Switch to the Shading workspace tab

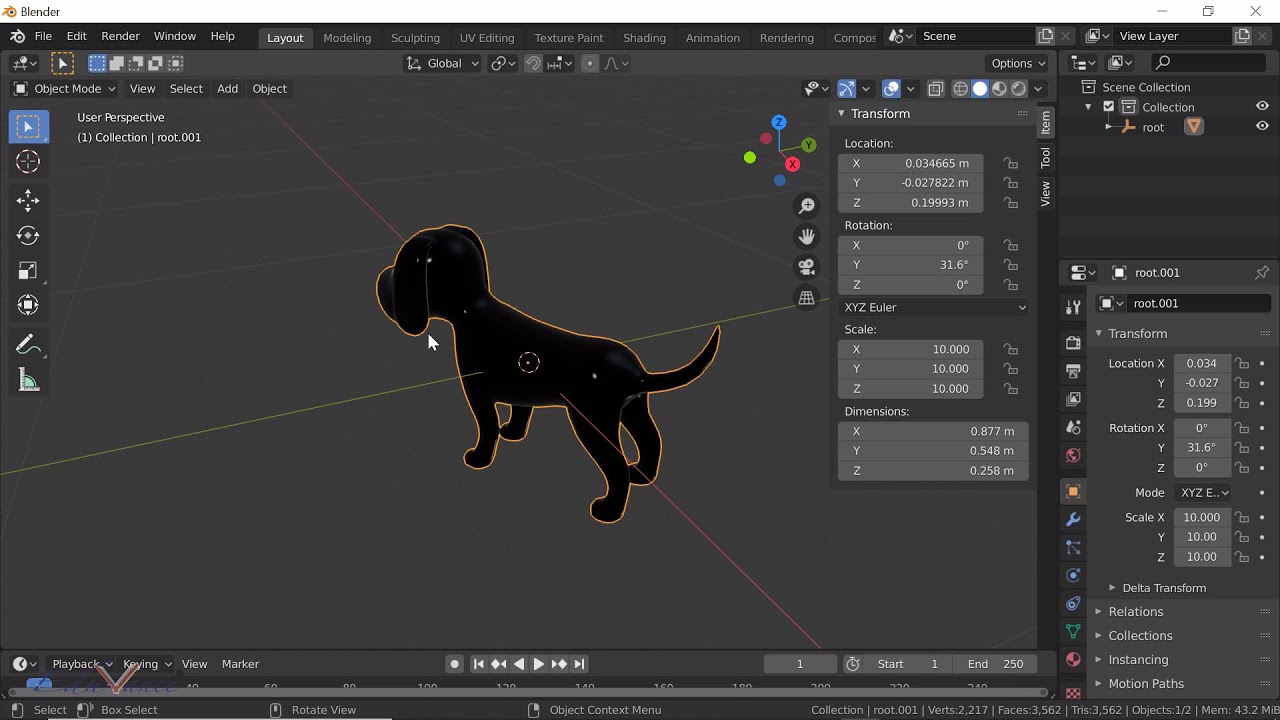click(x=644, y=37)
